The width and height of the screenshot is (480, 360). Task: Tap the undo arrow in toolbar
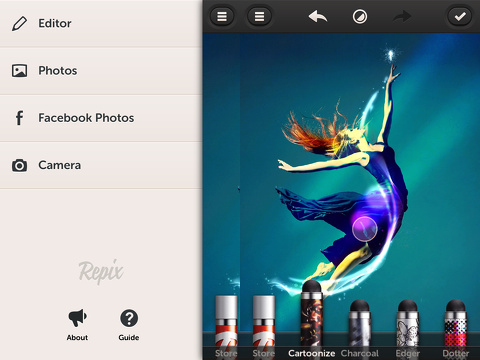tap(318, 16)
